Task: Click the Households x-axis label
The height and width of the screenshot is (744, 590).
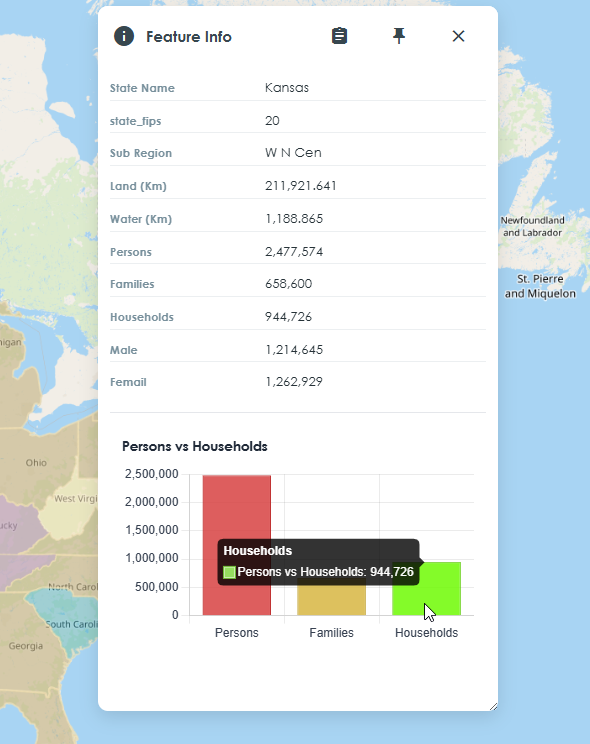Action: [x=426, y=633]
